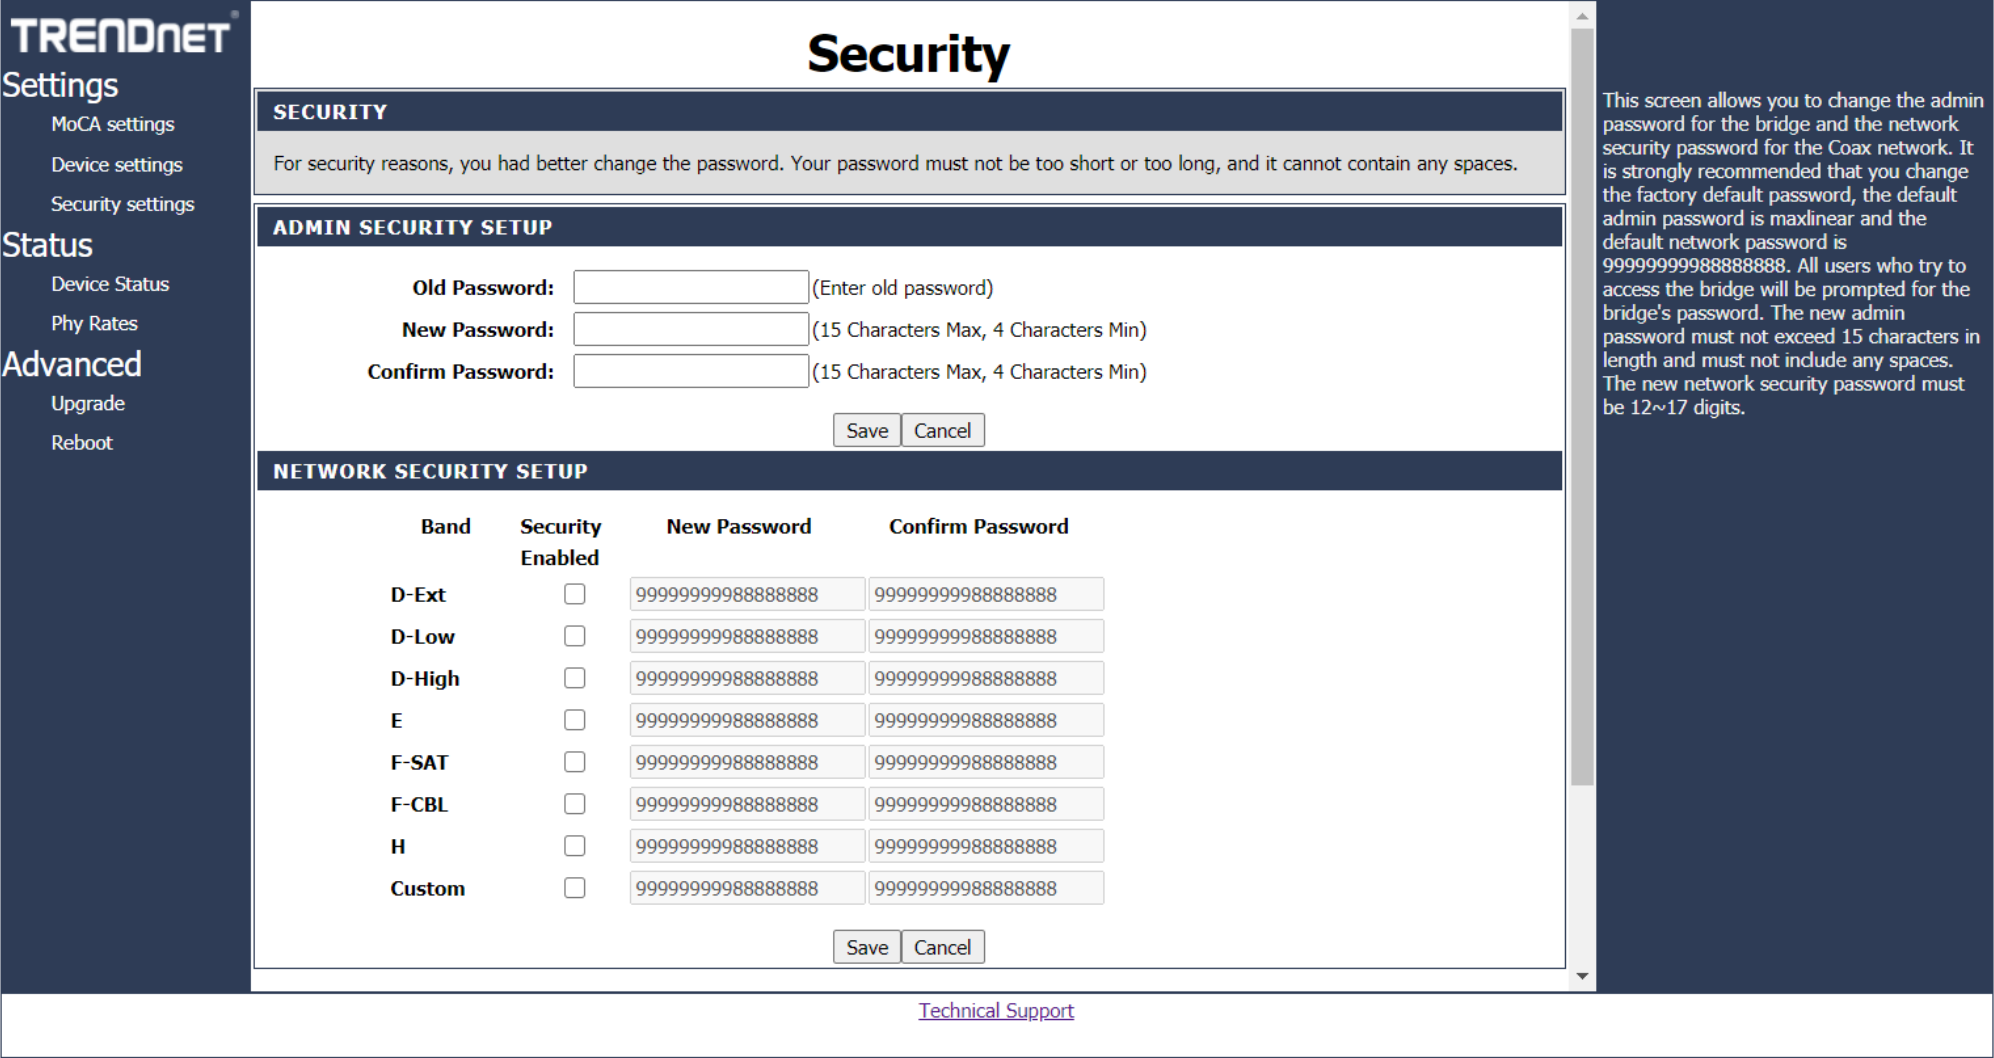This screenshot has width=1994, height=1058.
Task: Click D-Ext Confirm Password field
Action: coord(986,594)
